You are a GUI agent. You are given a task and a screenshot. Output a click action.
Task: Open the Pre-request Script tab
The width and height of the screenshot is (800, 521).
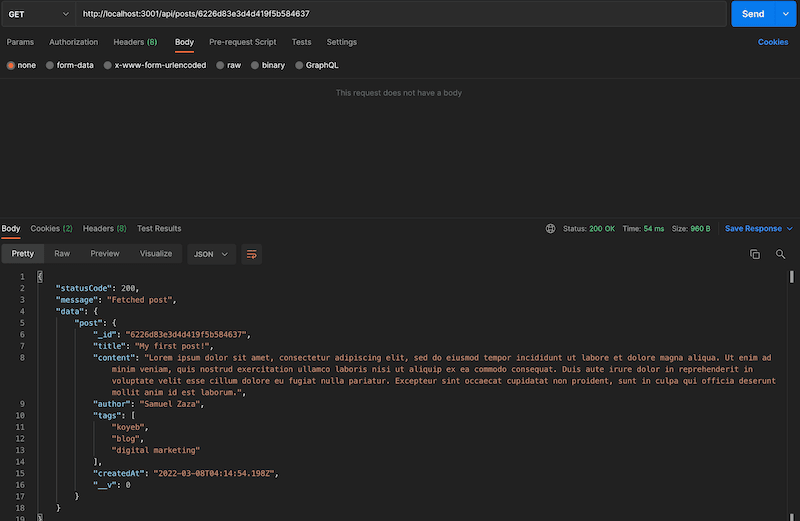click(x=242, y=42)
